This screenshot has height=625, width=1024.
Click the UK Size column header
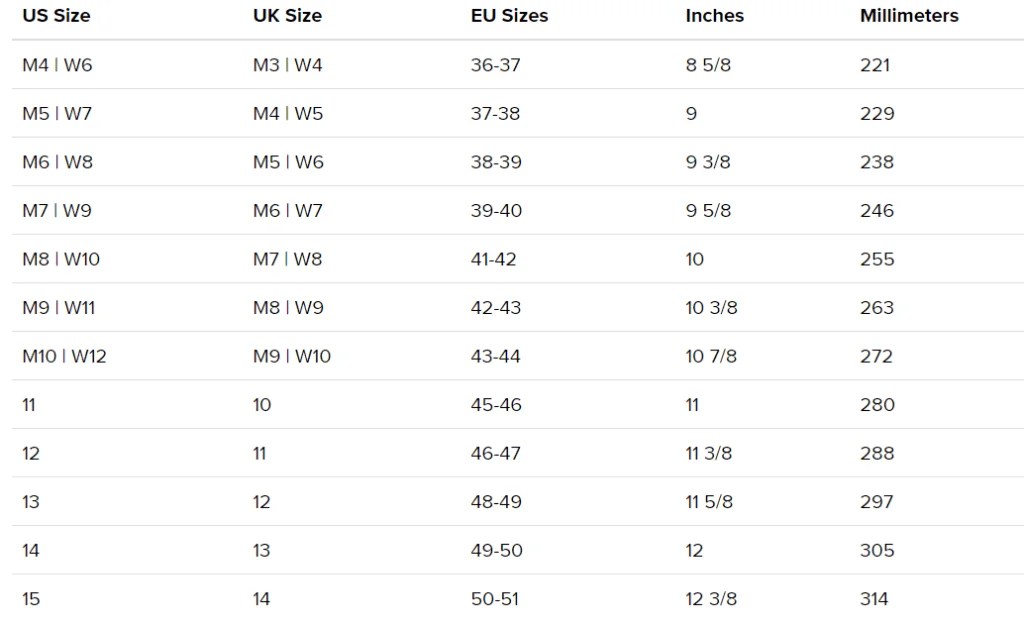(x=288, y=16)
